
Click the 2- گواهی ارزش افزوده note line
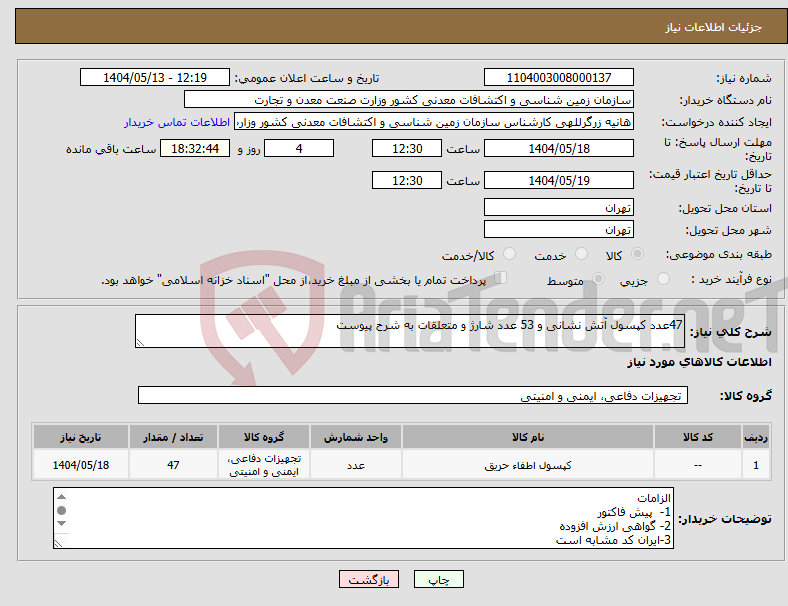[x=615, y=526]
